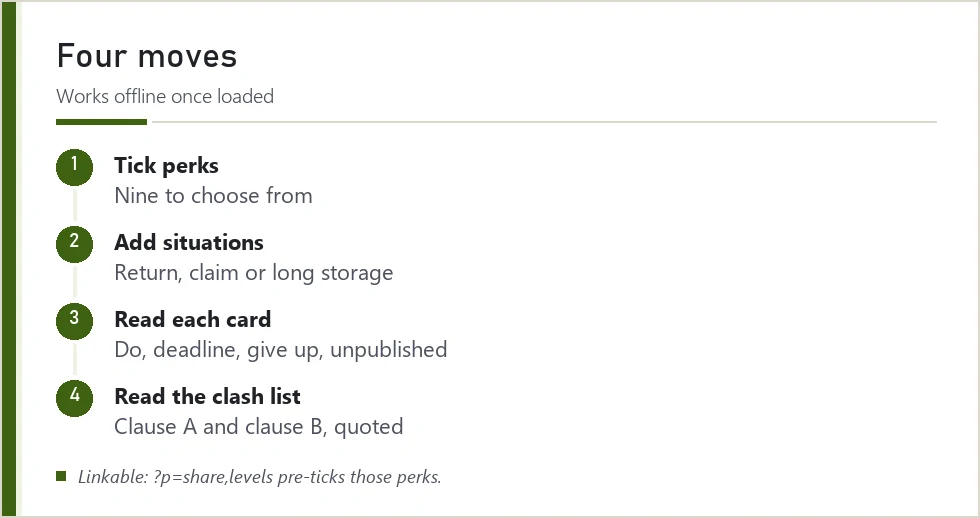Screen dimensions: 980x518
Task: Select the Read each card step title
Action: point(192,319)
